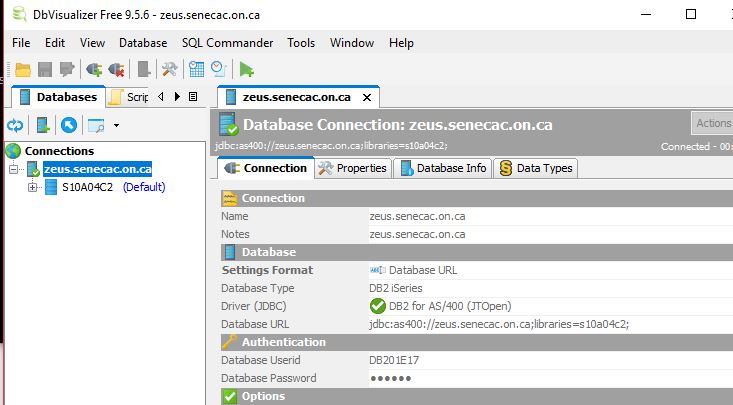Click the Options green checkmark icon
The width and height of the screenshot is (733, 405).
(230, 396)
